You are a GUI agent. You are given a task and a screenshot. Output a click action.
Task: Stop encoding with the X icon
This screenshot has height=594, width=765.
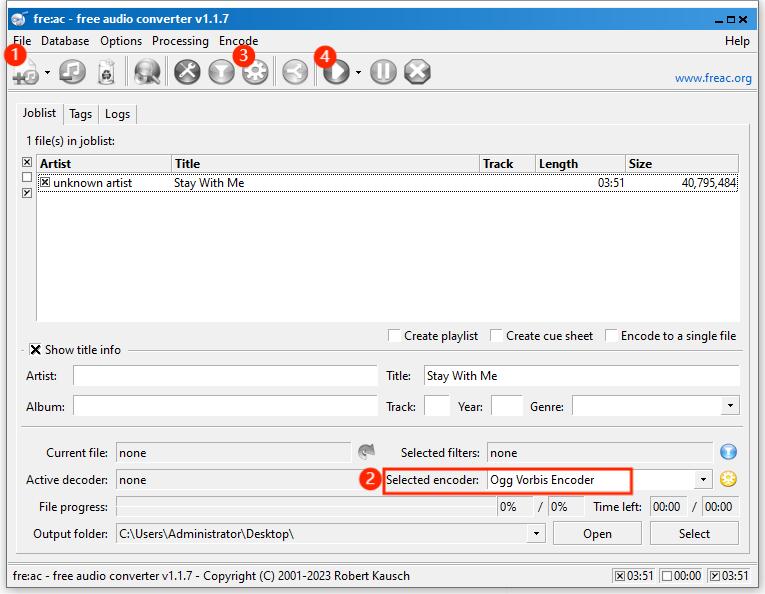tap(417, 72)
